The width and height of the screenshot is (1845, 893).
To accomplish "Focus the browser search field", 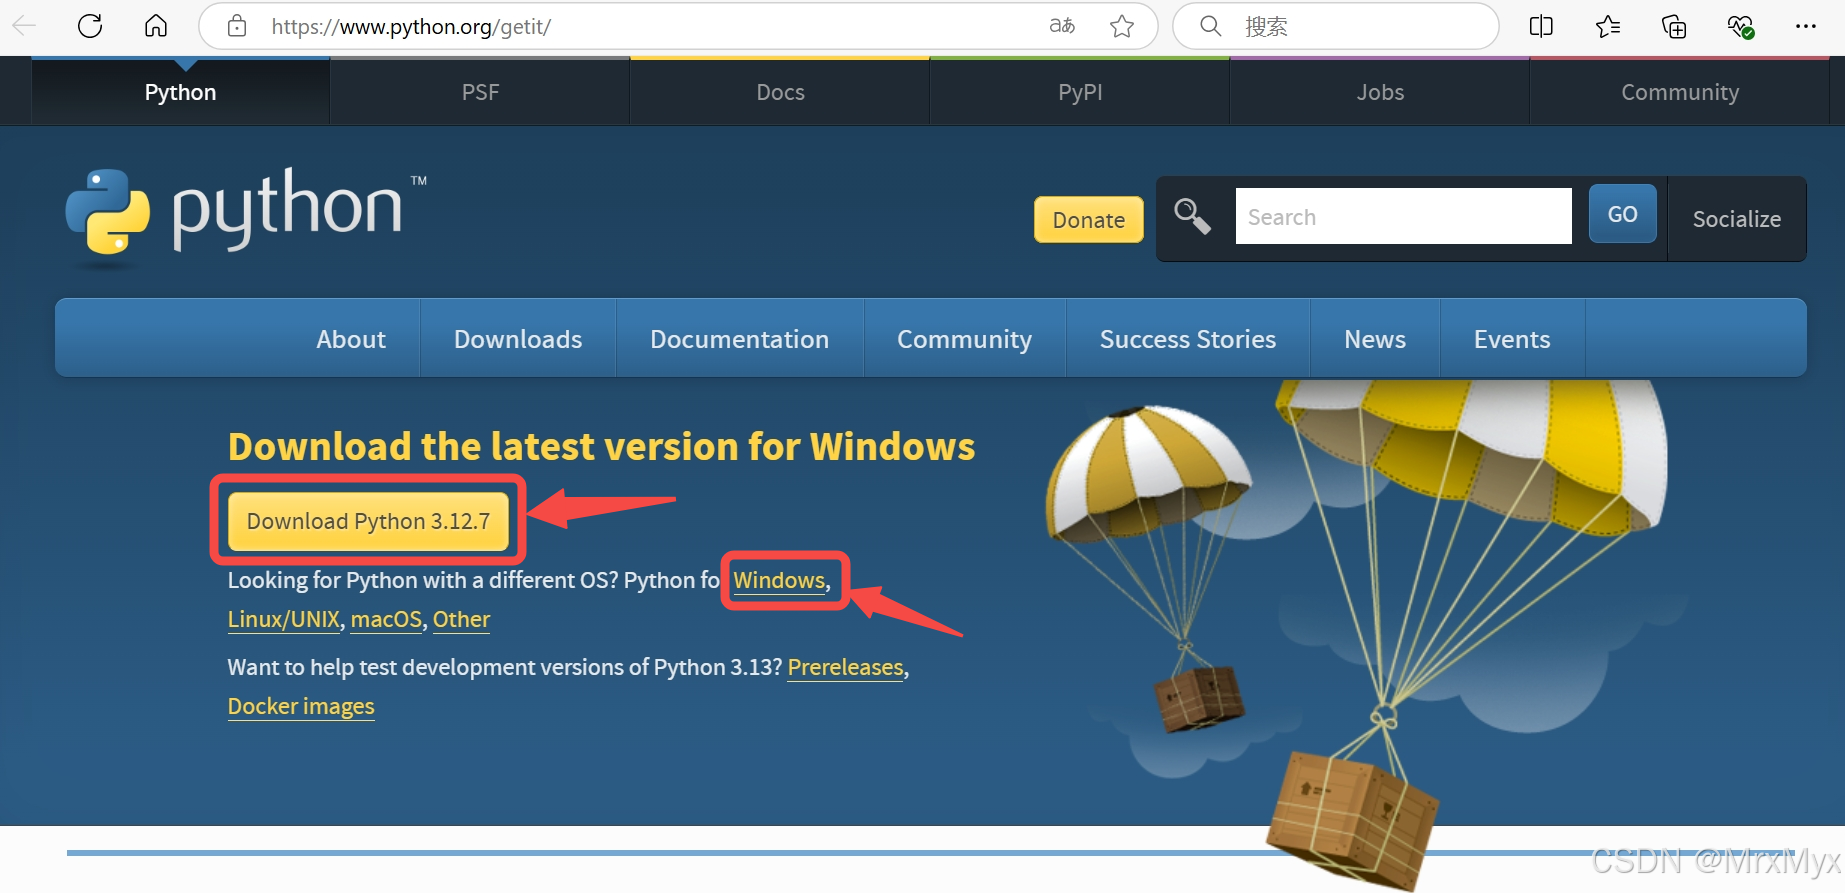I will 1335,26.
